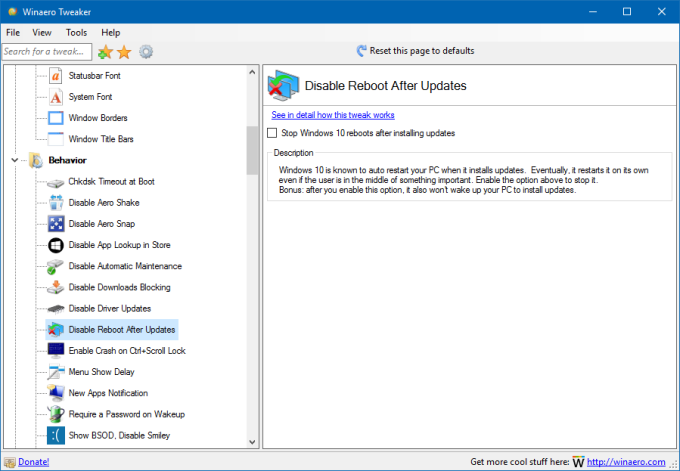This screenshot has height=471, width=680.
Task: Click the Require a Password on Wakeup icon
Action: (56, 414)
